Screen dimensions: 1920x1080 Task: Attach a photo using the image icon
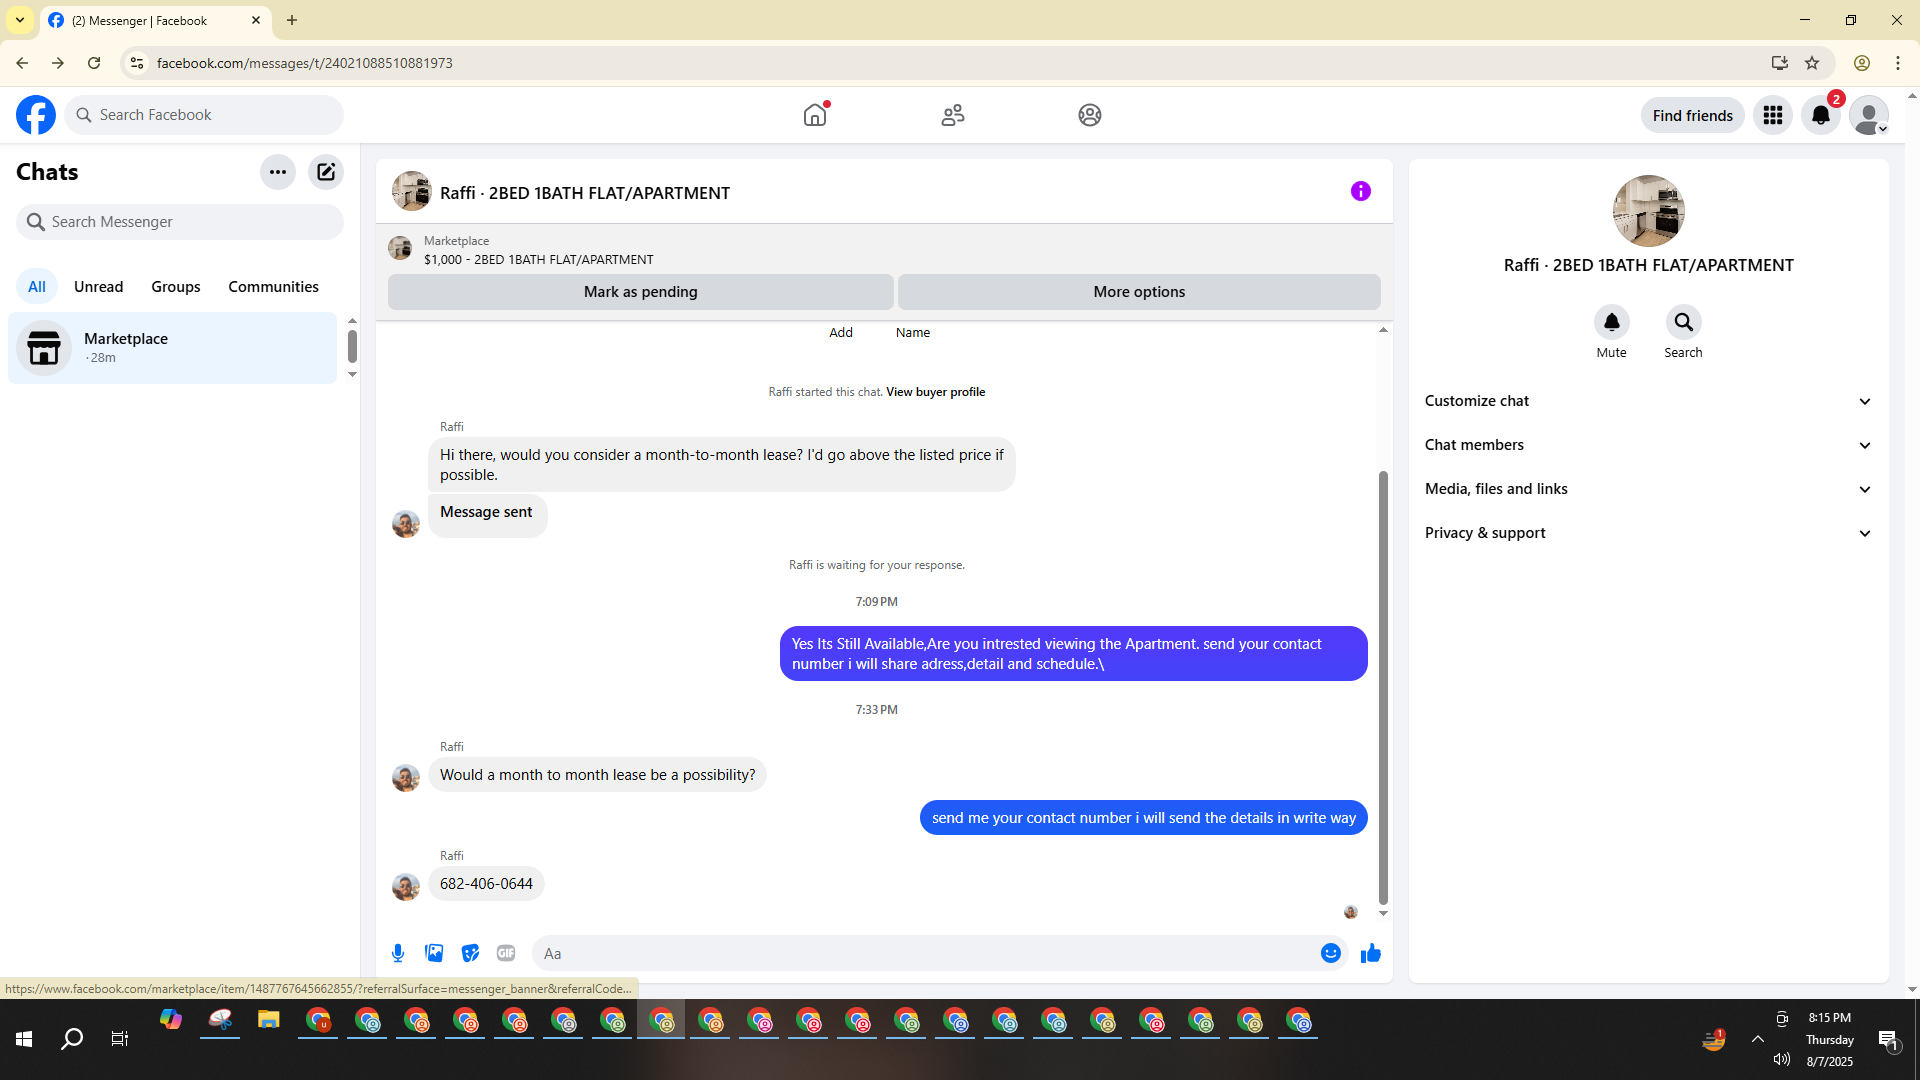[434, 953]
